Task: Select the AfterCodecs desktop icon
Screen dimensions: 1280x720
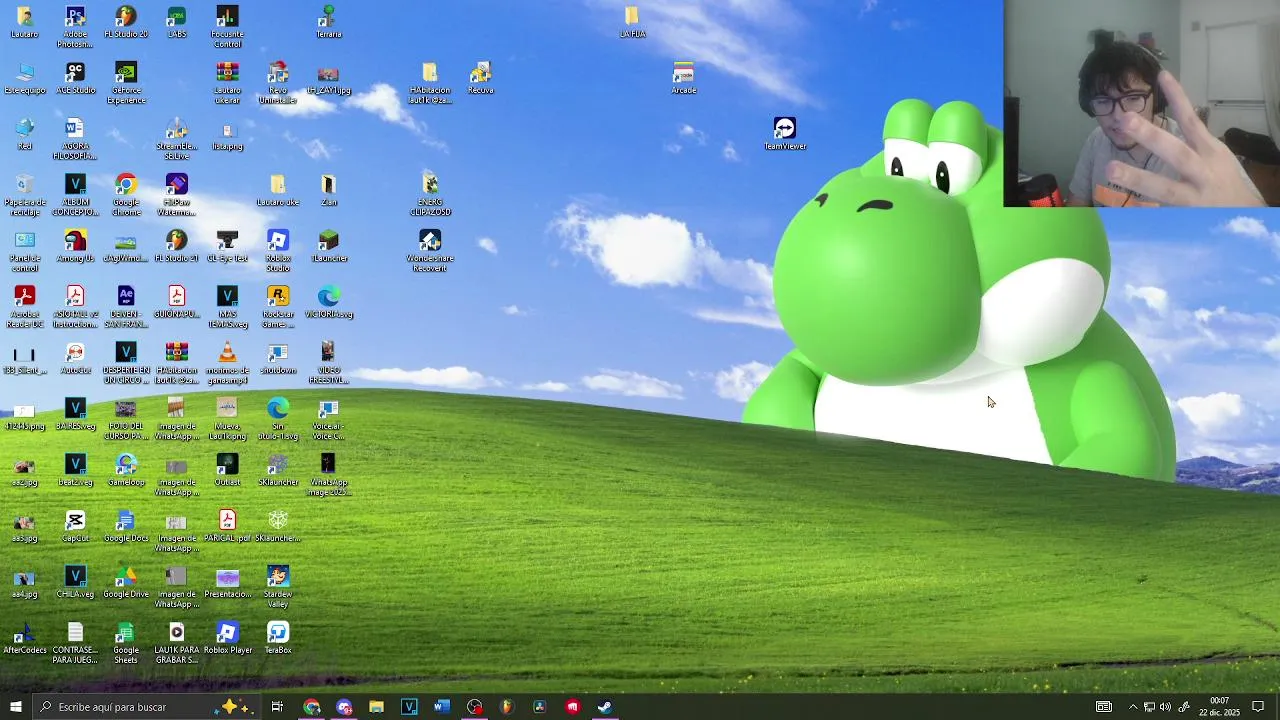Action: [25, 638]
